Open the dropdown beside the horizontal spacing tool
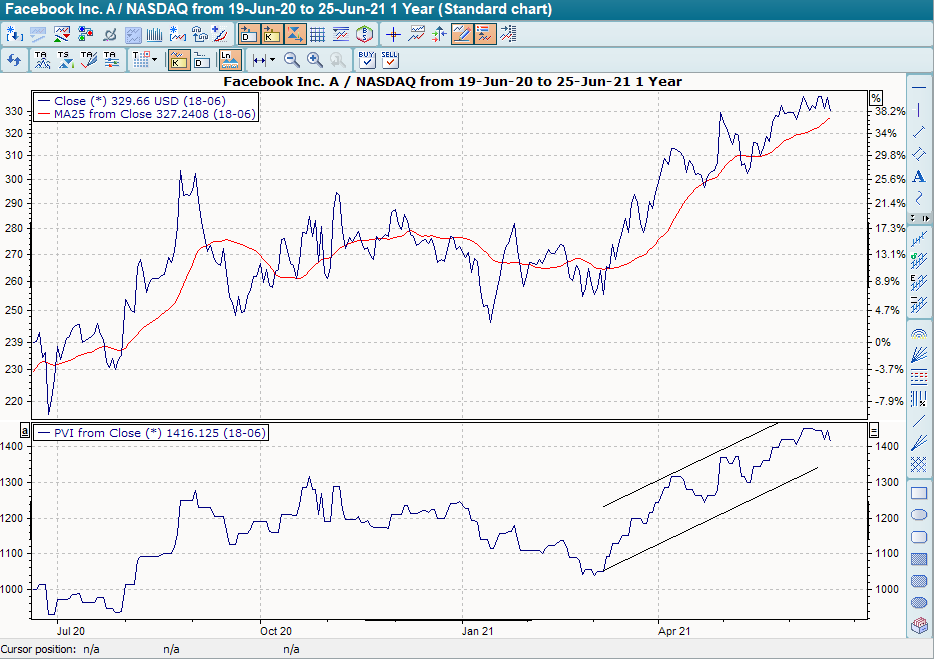This screenshot has width=934, height=659. point(271,59)
